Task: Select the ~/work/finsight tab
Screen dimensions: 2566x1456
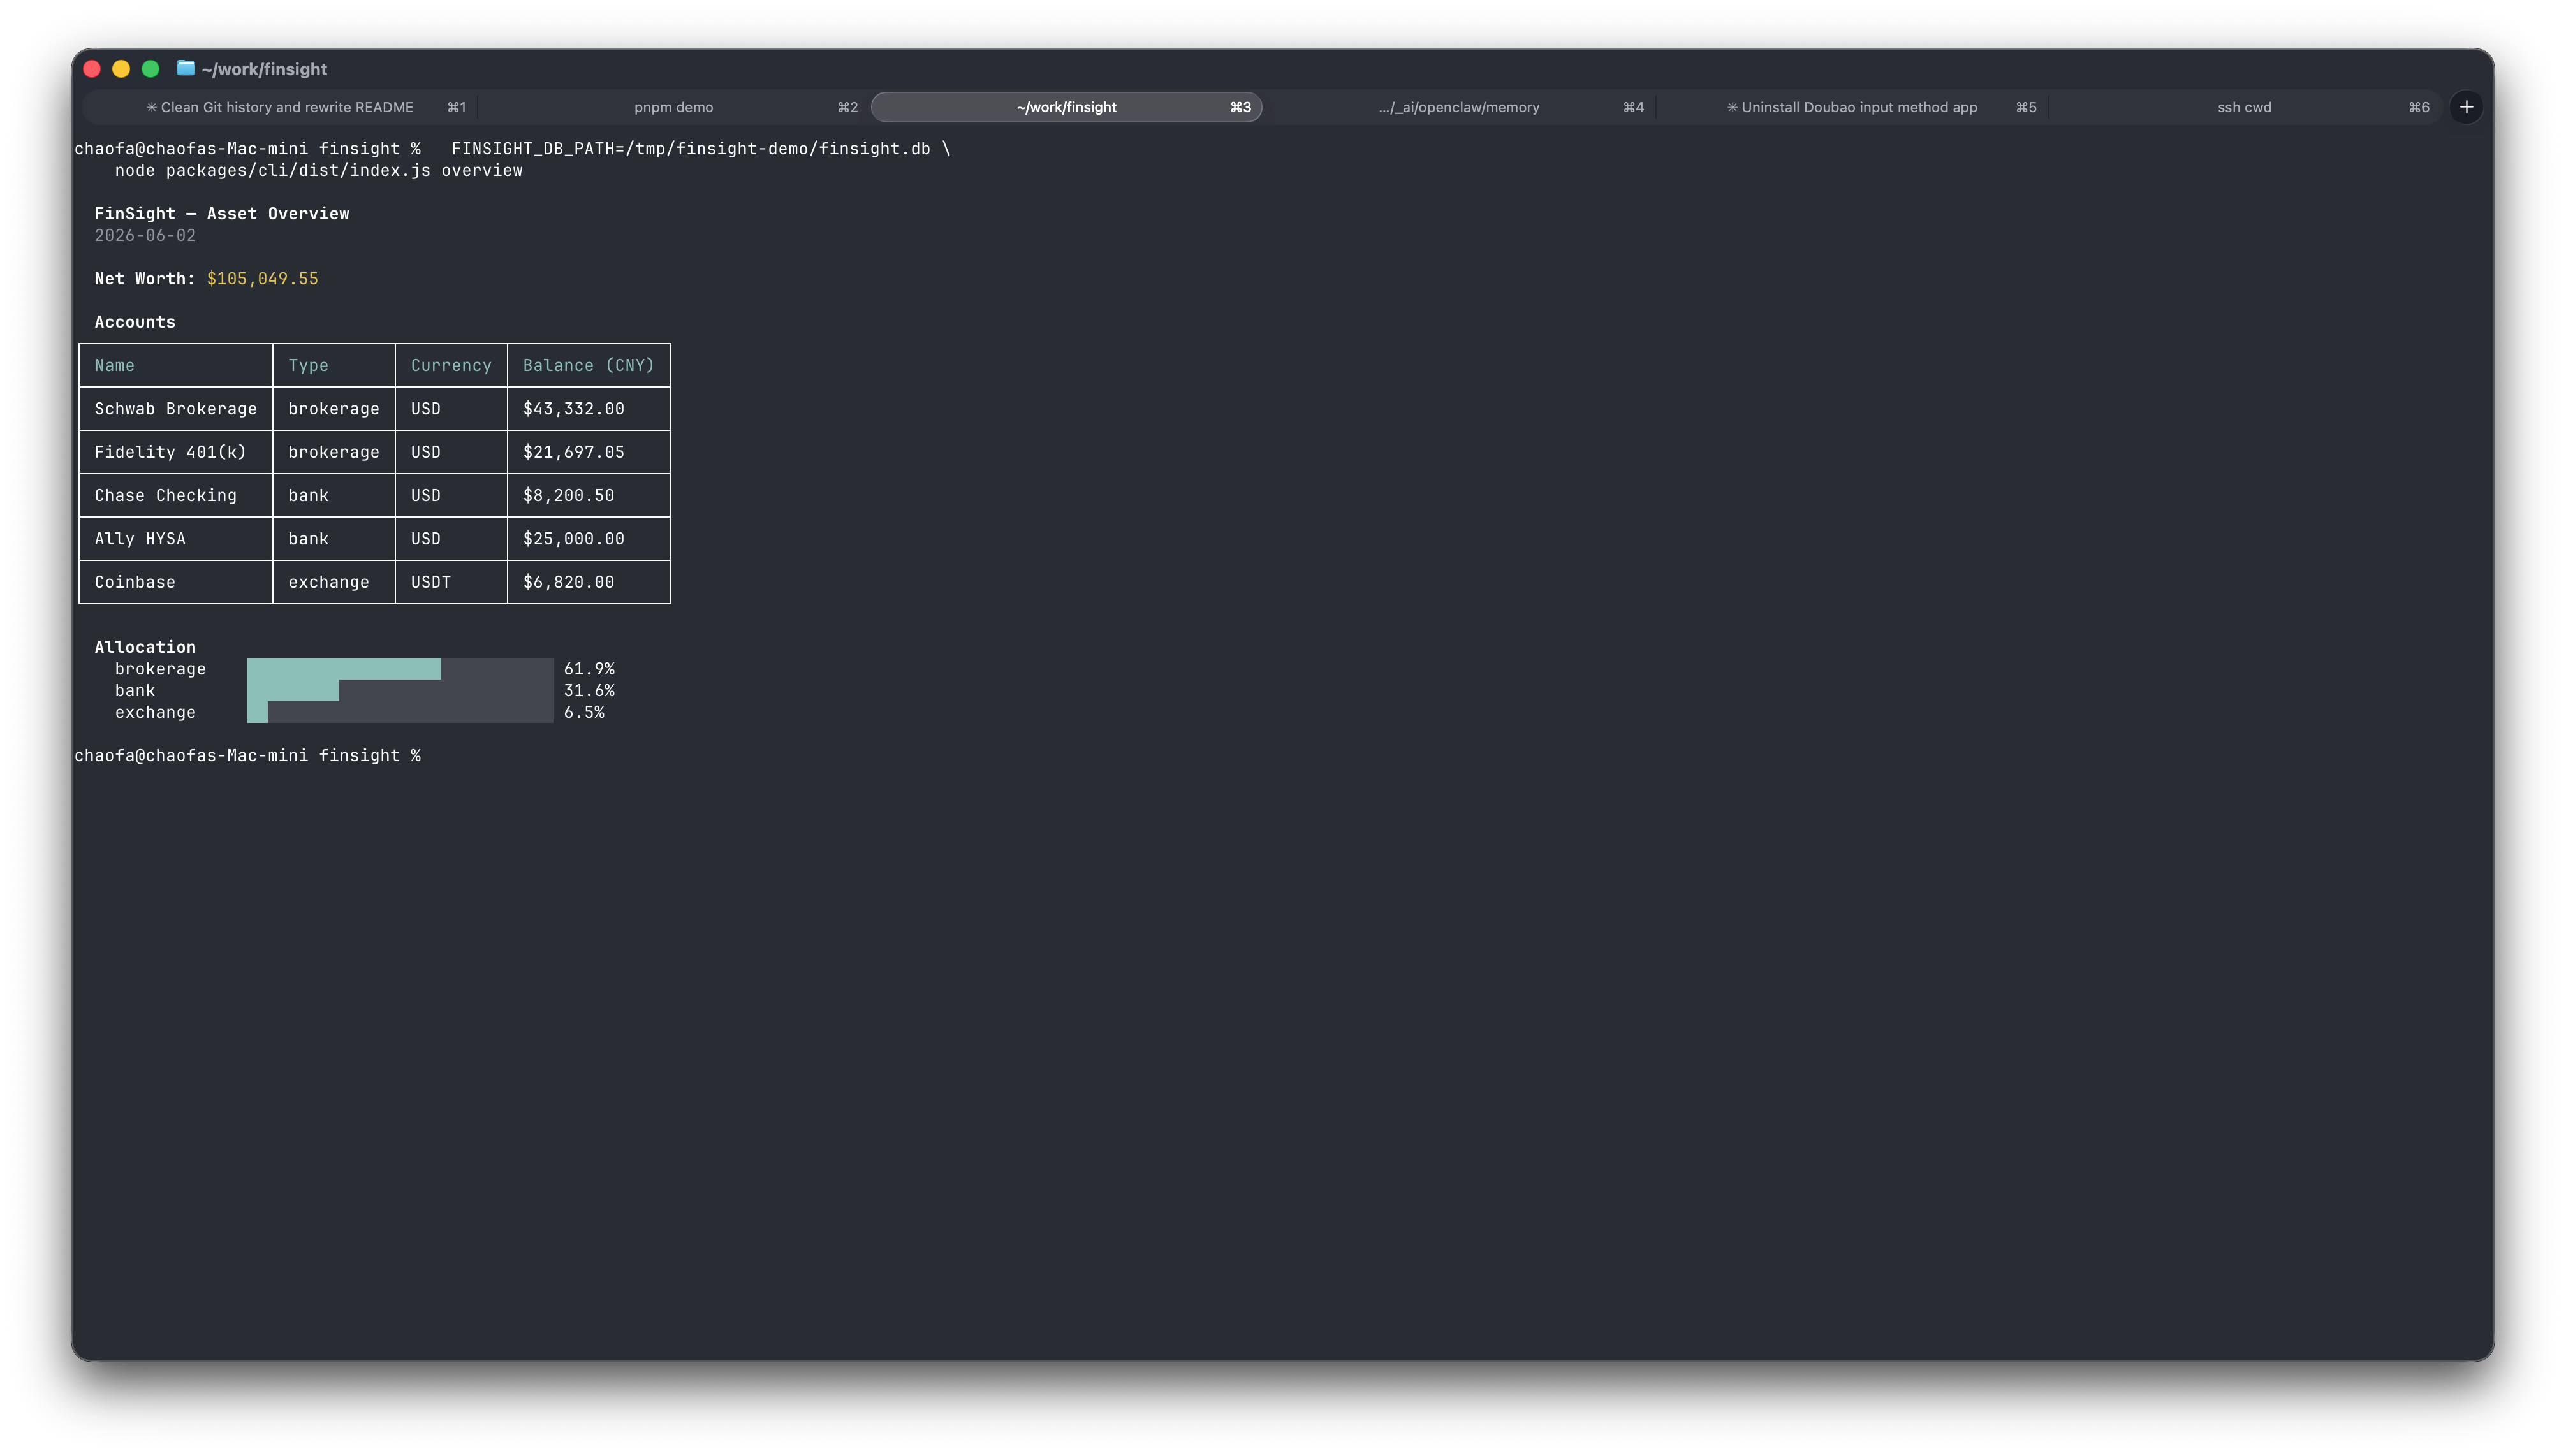Action: click(1066, 107)
